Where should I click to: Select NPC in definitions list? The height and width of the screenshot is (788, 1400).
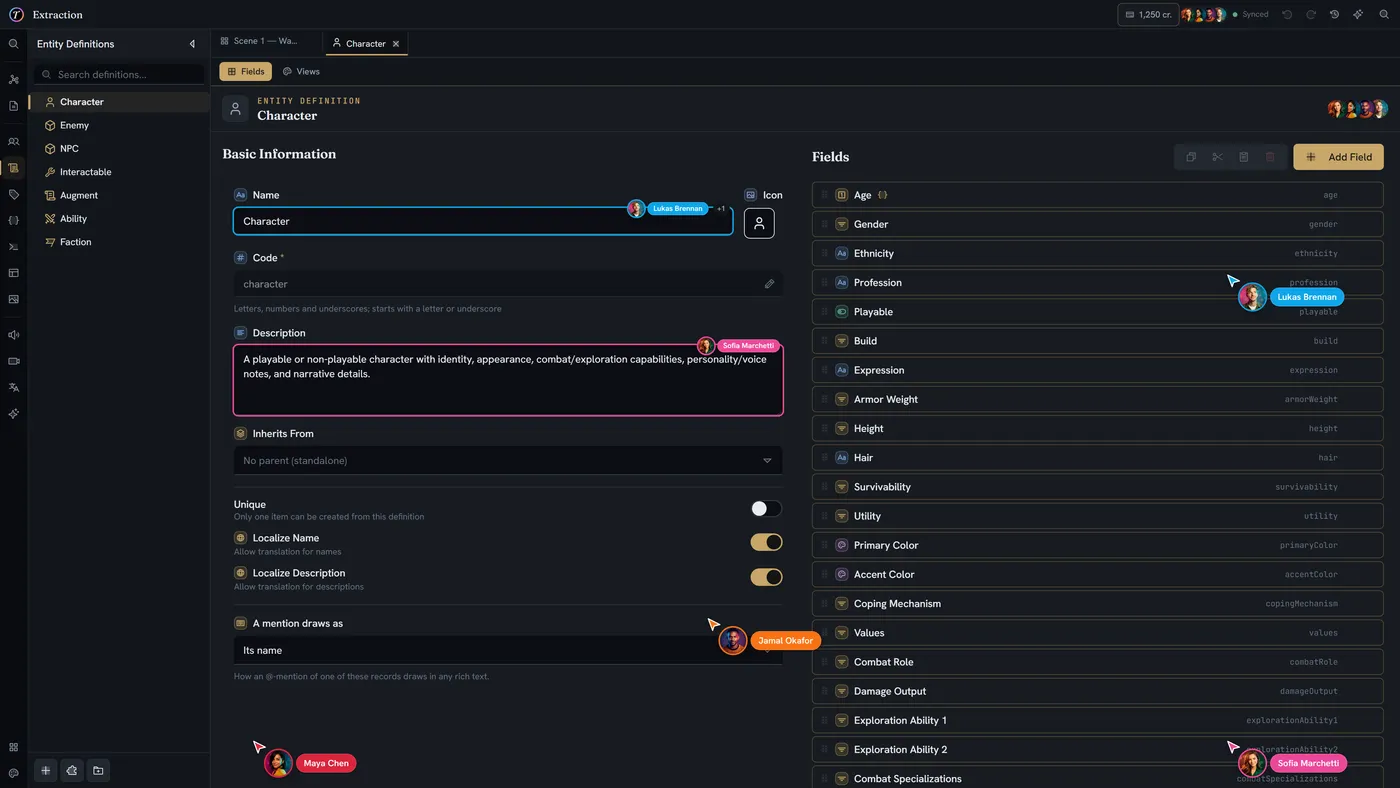pyautogui.click(x=119, y=148)
